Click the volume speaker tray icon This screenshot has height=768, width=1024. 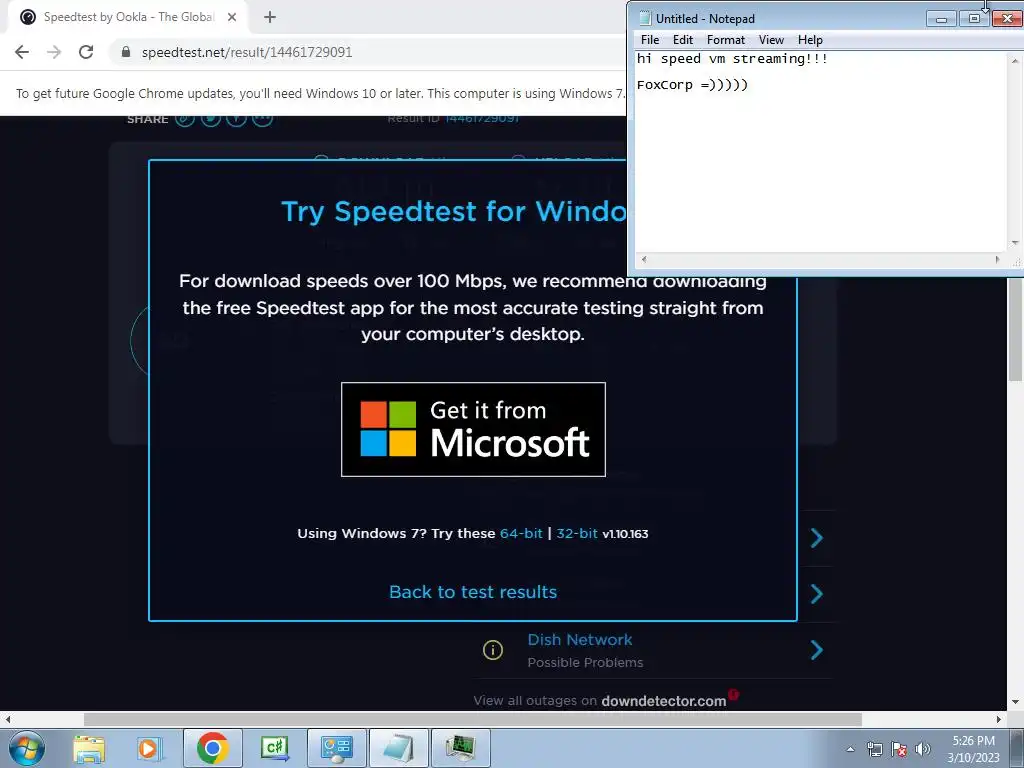(x=922, y=749)
